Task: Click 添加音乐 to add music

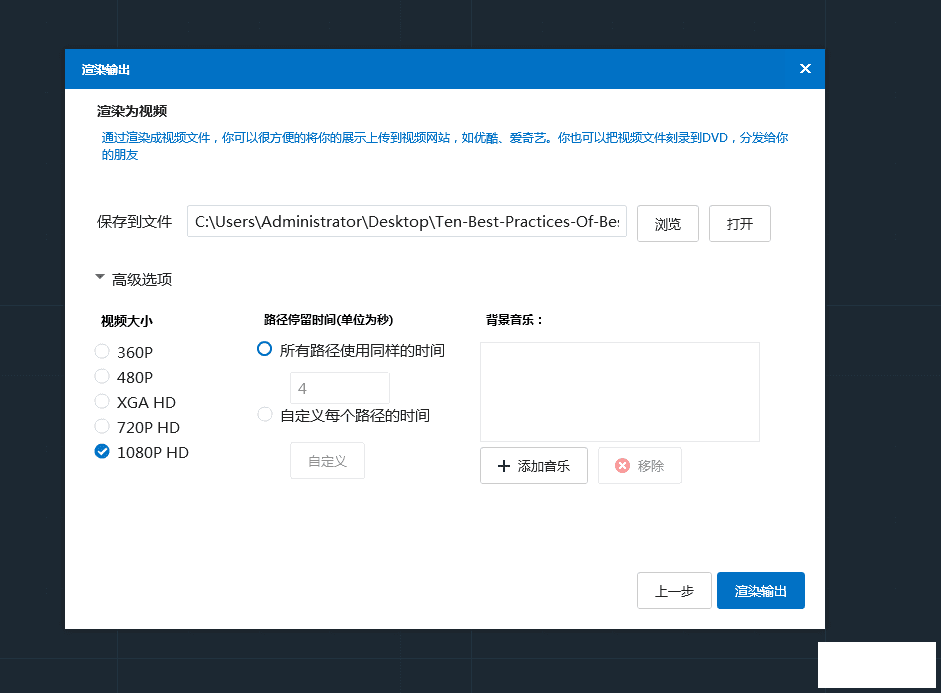Action: pyautogui.click(x=534, y=466)
